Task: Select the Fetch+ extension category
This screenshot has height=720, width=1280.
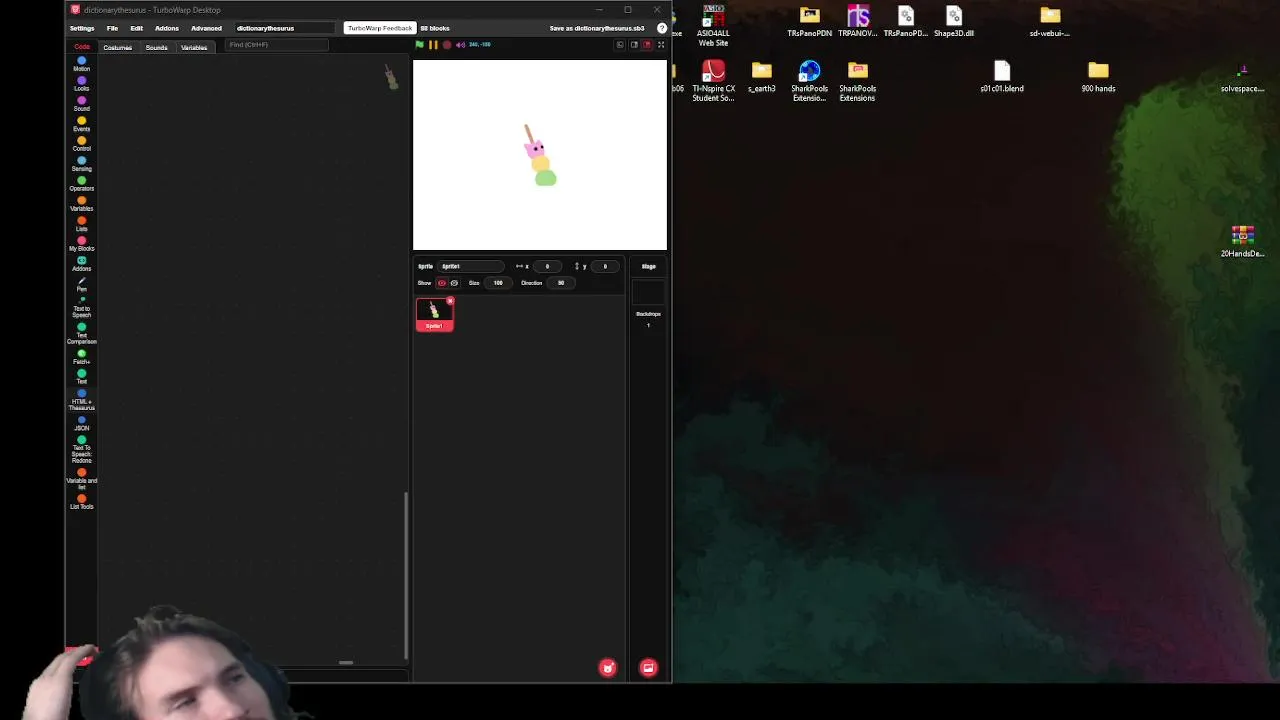Action: [81, 357]
